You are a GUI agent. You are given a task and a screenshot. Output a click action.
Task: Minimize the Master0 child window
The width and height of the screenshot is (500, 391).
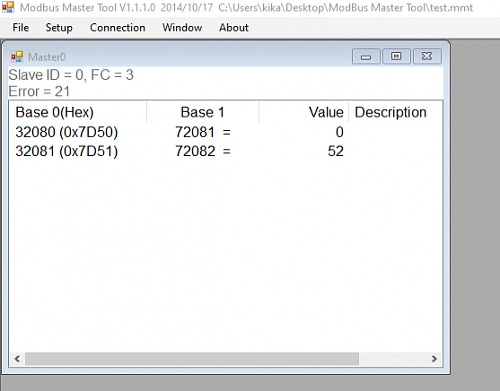click(366, 56)
